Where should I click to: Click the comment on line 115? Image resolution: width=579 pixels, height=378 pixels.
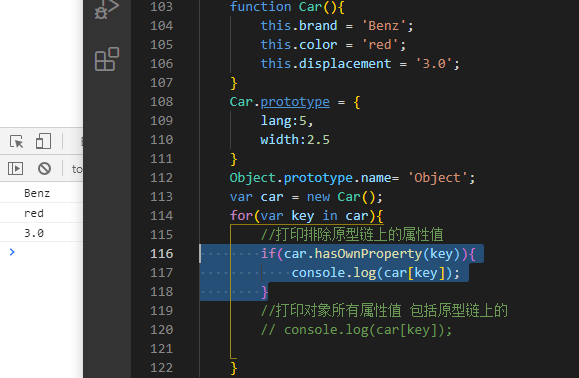point(352,235)
